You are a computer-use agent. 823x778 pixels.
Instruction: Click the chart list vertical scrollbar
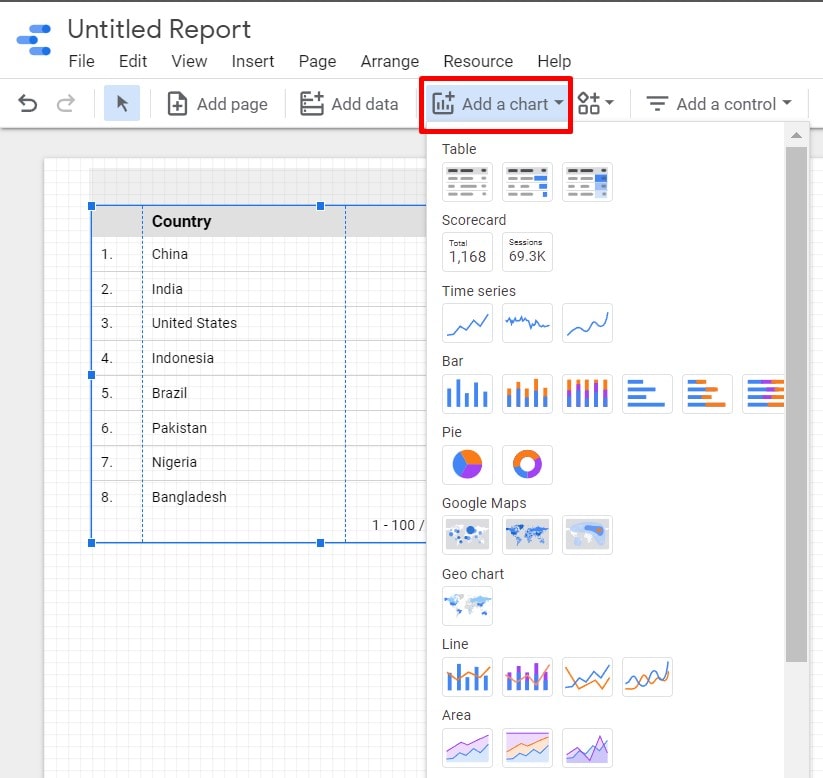point(796,400)
